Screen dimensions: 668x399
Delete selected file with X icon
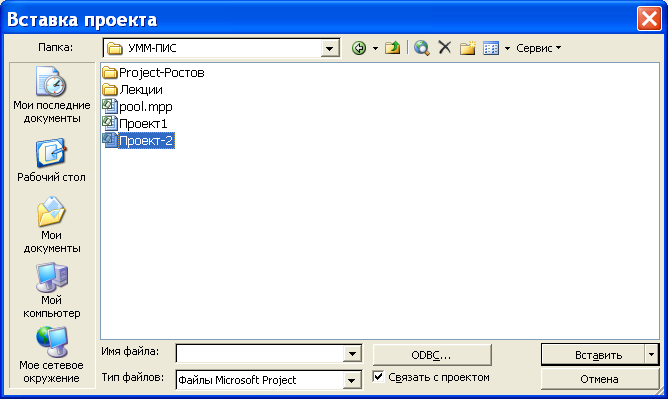(x=445, y=47)
